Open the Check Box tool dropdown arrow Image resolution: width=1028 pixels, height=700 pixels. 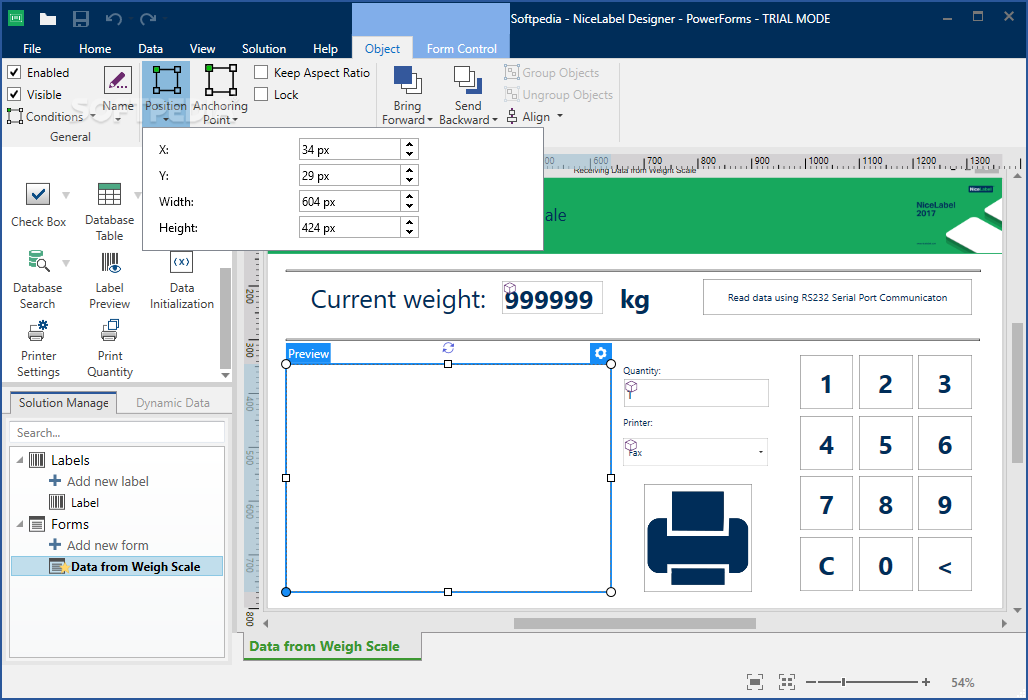coord(66,195)
